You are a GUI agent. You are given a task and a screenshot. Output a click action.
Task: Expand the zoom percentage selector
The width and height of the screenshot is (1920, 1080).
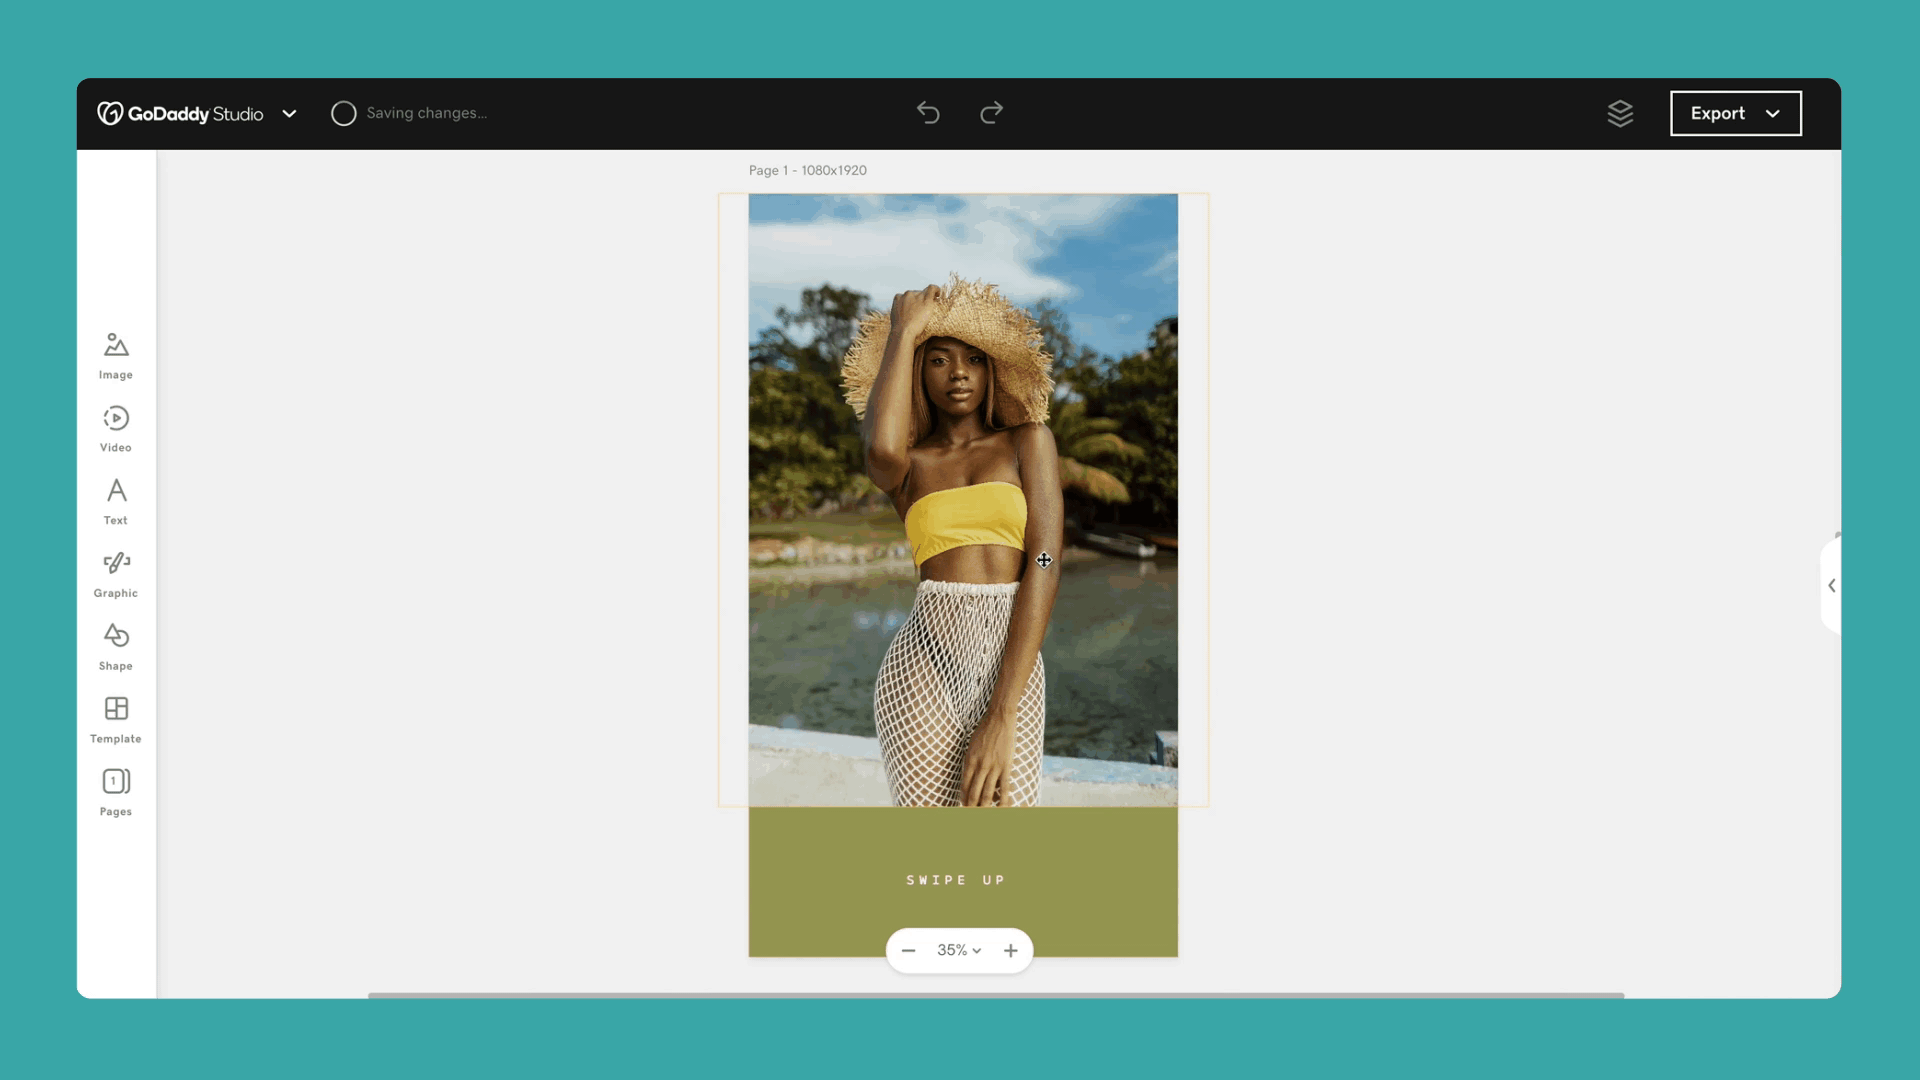pos(959,949)
